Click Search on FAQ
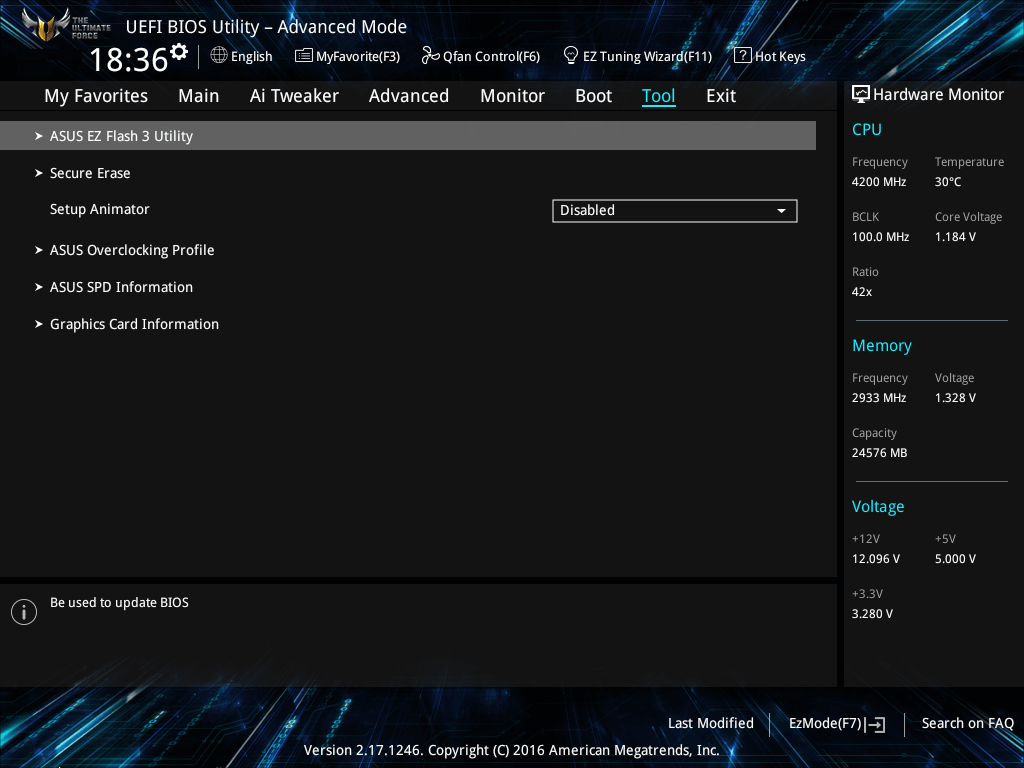Image resolution: width=1024 pixels, height=768 pixels. click(967, 724)
